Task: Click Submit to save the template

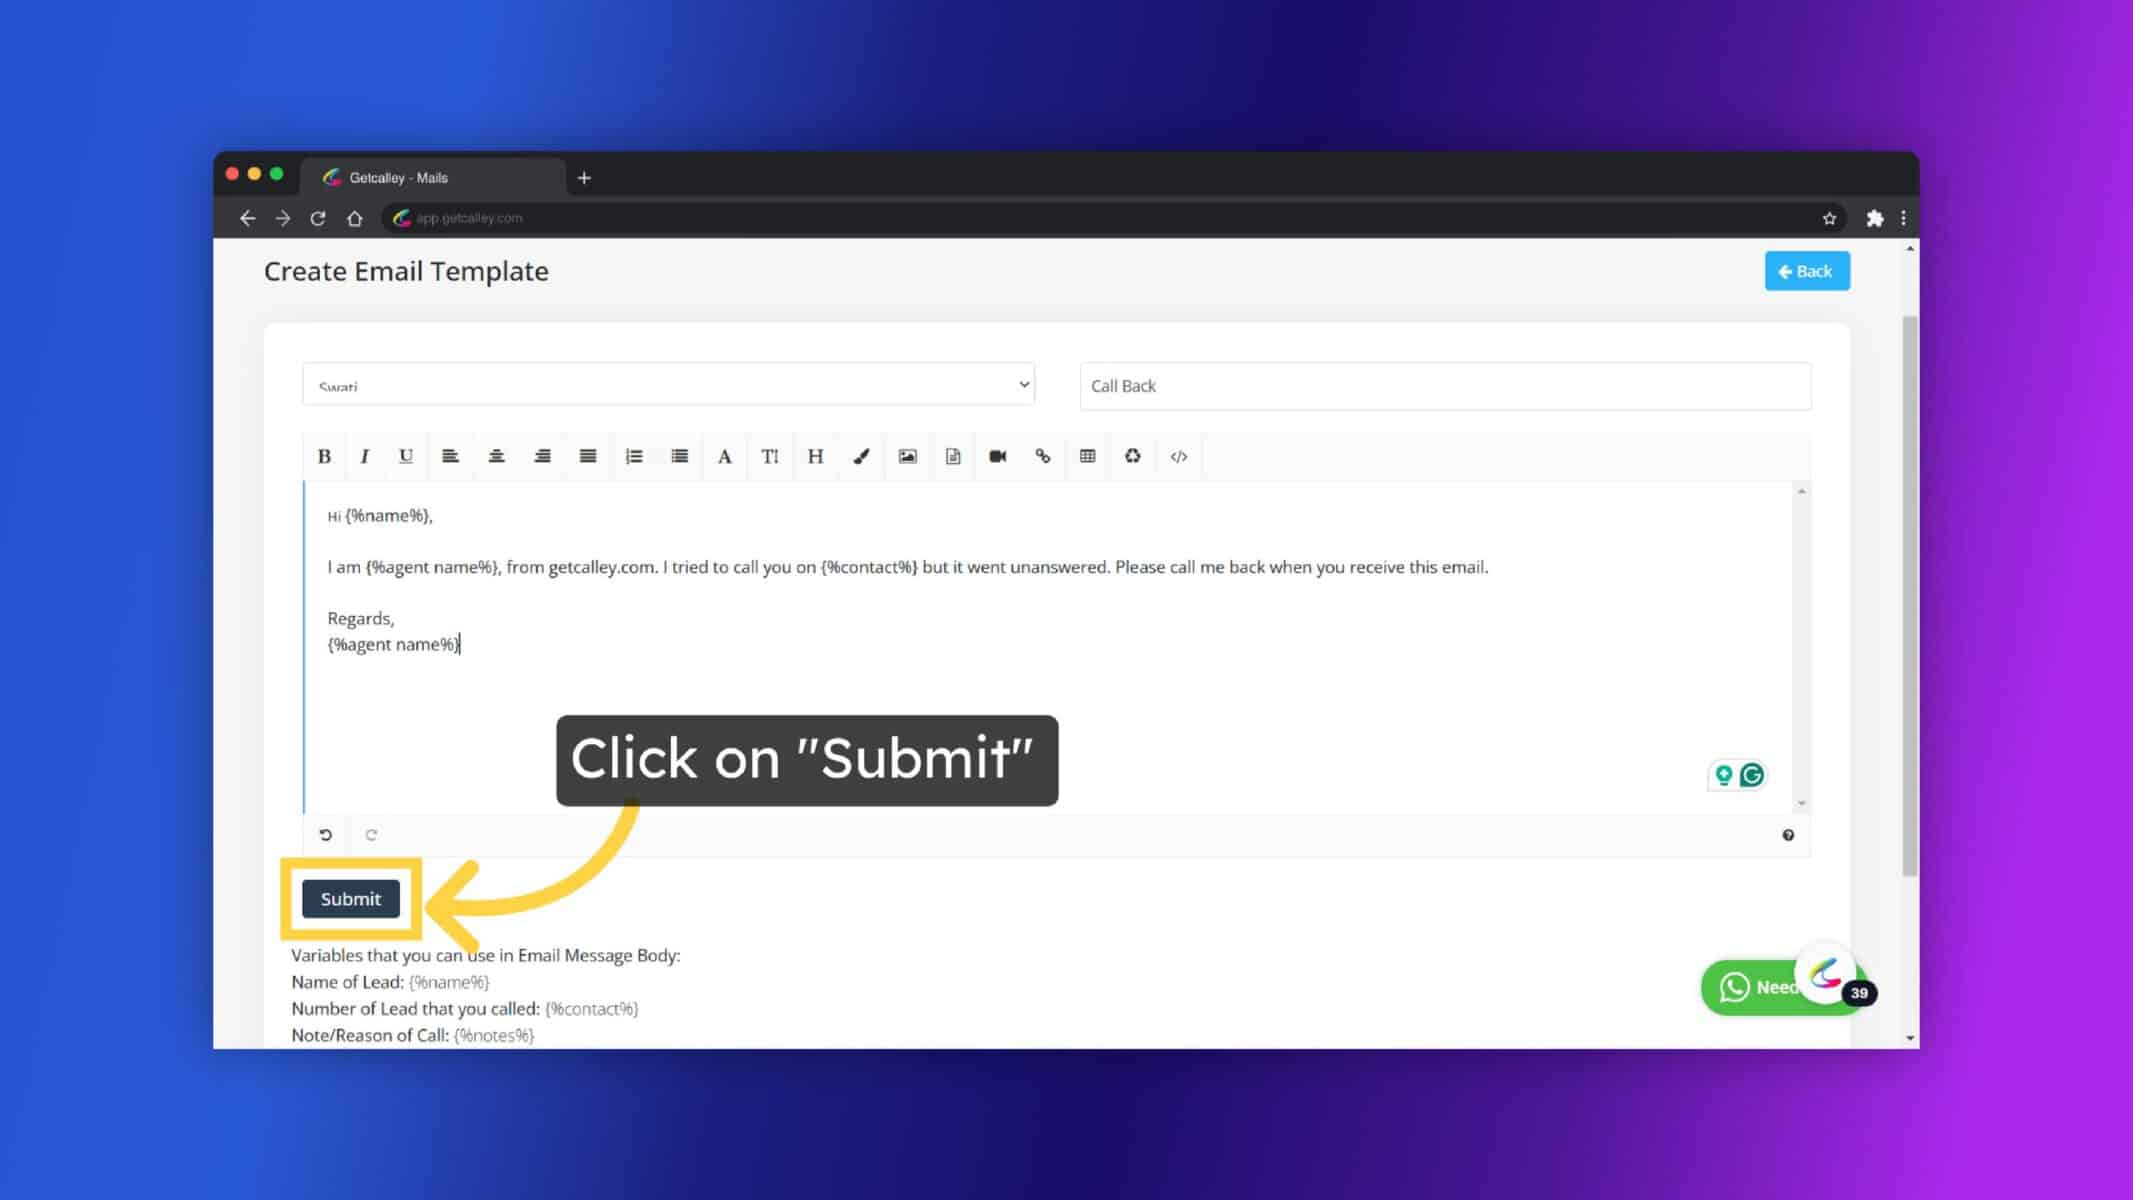Action: click(x=350, y=898)
